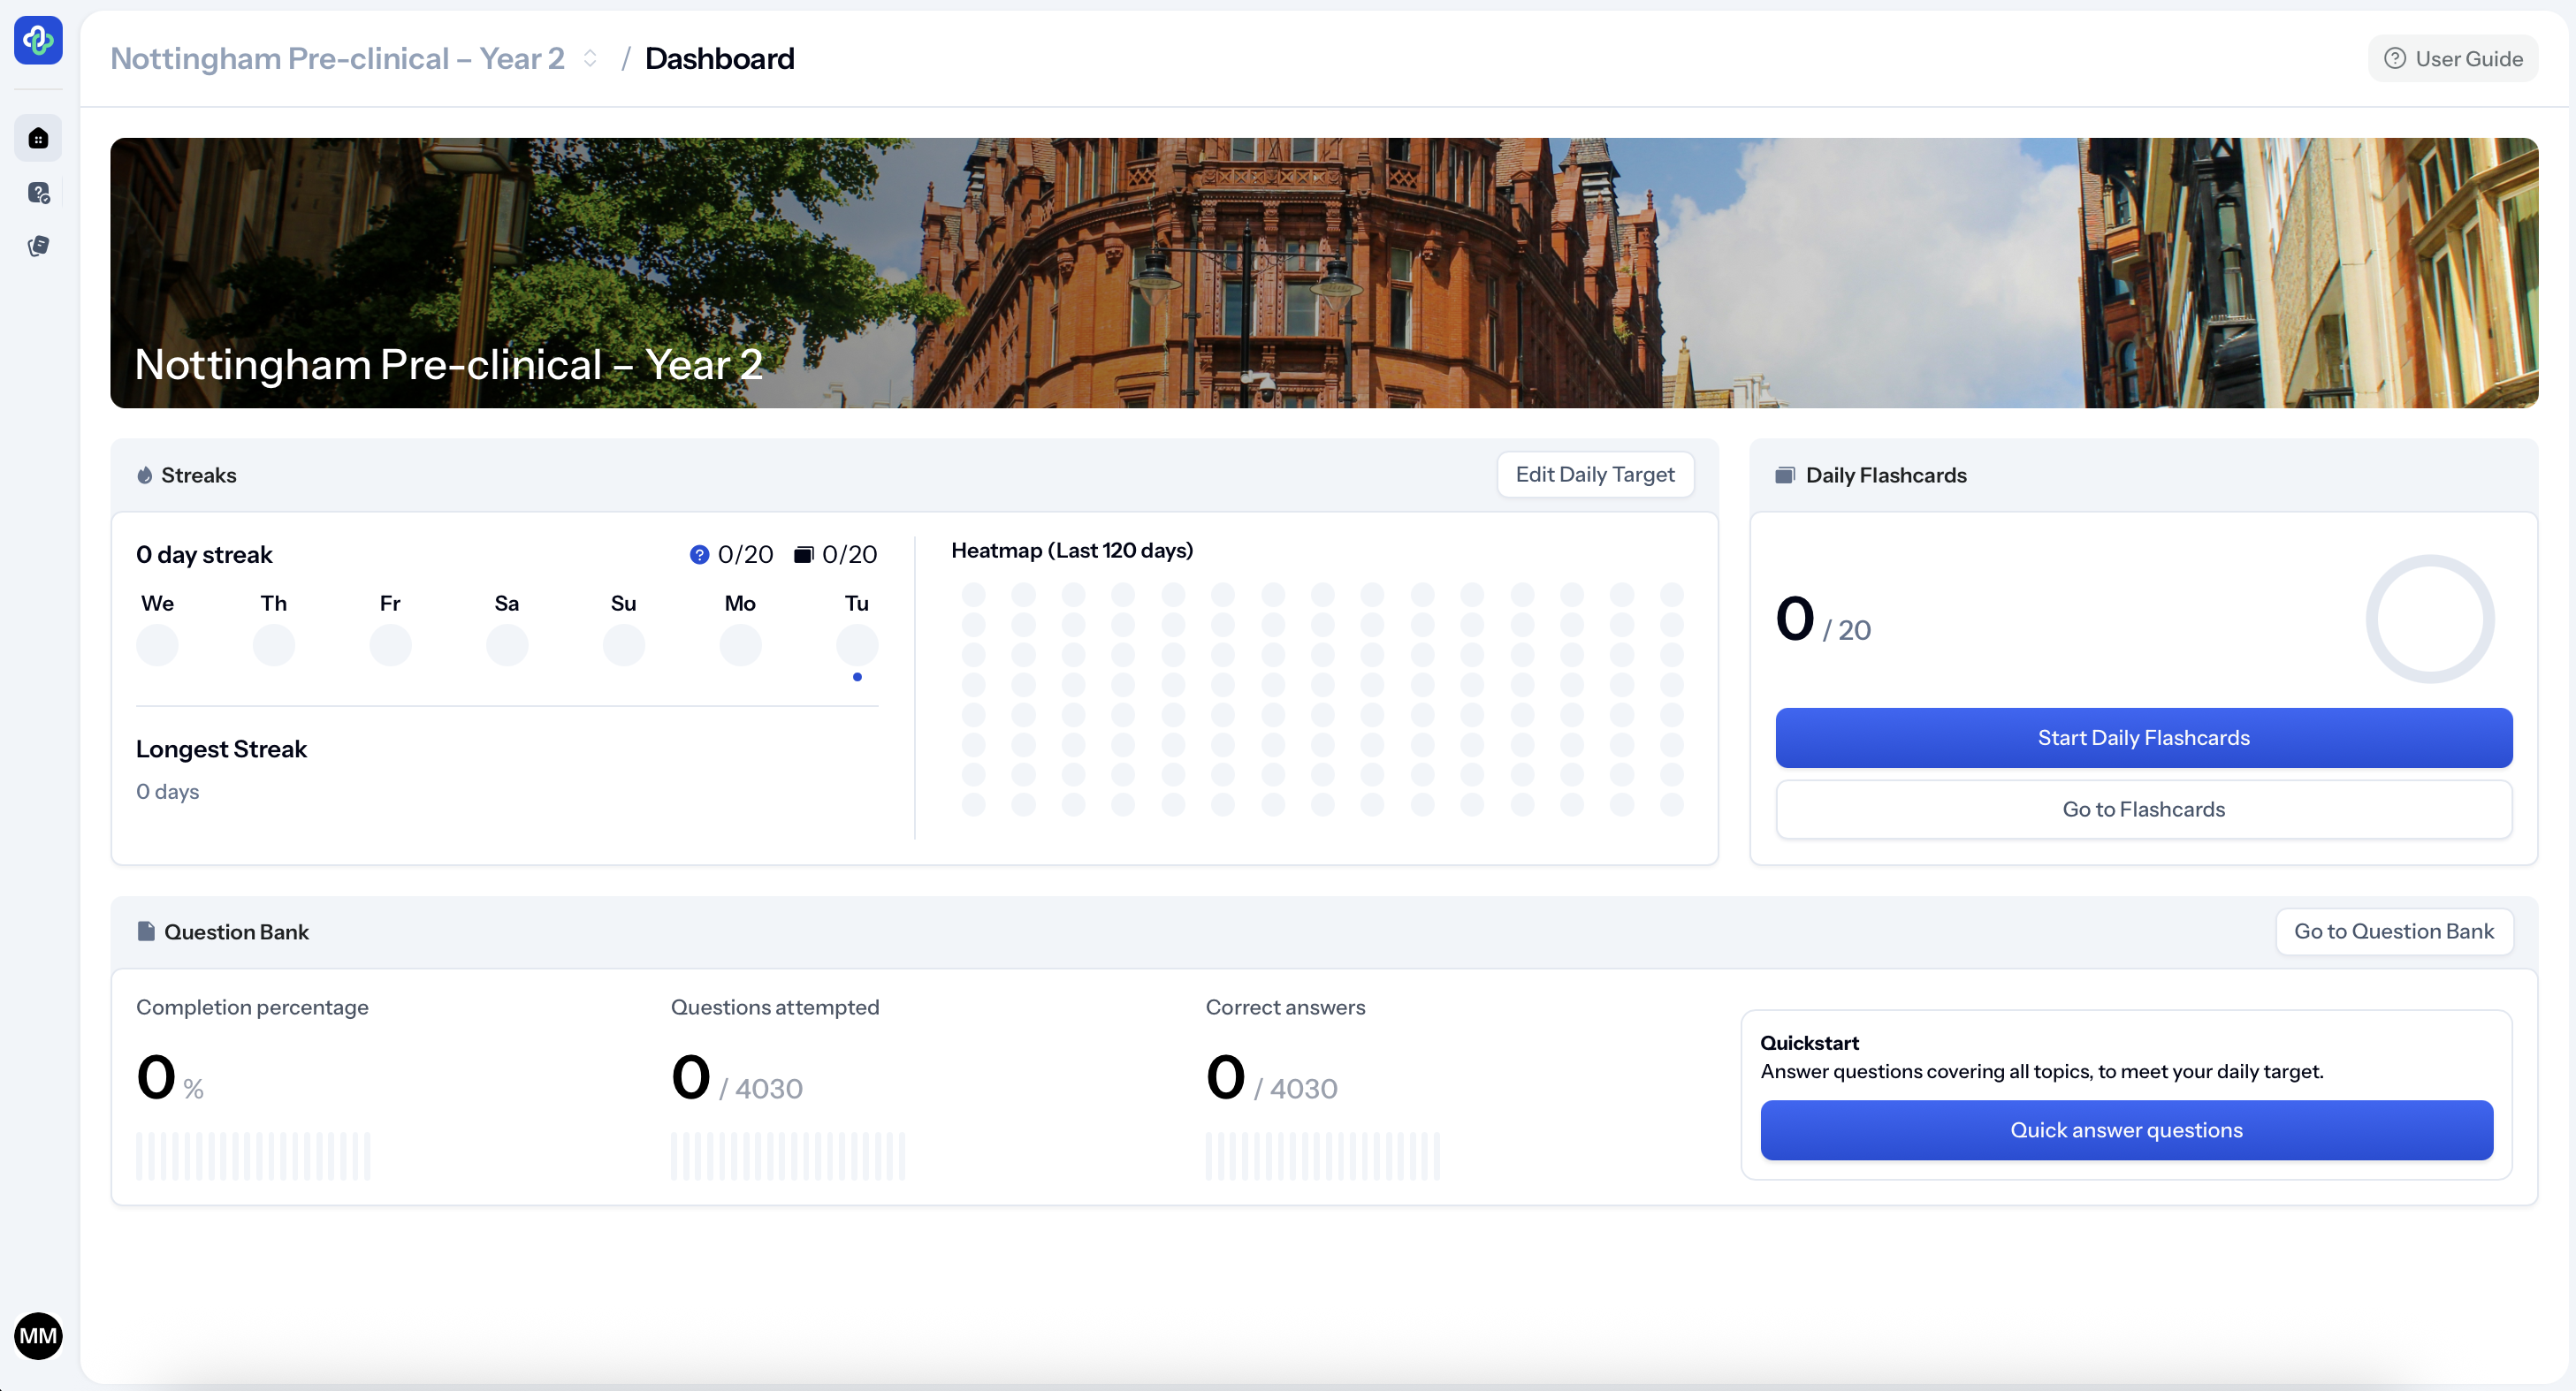The image size is (2576, 1391).
Task: Go to Question Bank
Action: pyautogui.click(x=2393, y=932)
